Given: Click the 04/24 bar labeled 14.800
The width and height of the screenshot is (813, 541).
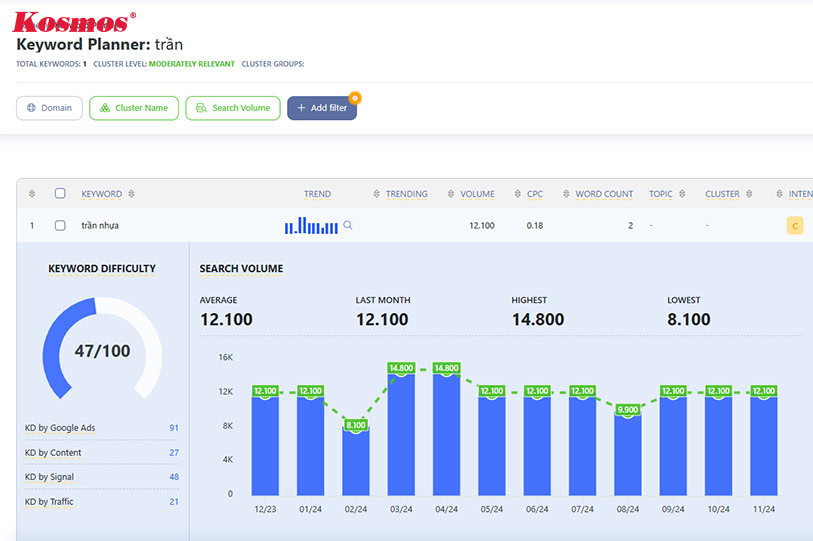Looking at the screenshot, I should [x=446, y=434].
